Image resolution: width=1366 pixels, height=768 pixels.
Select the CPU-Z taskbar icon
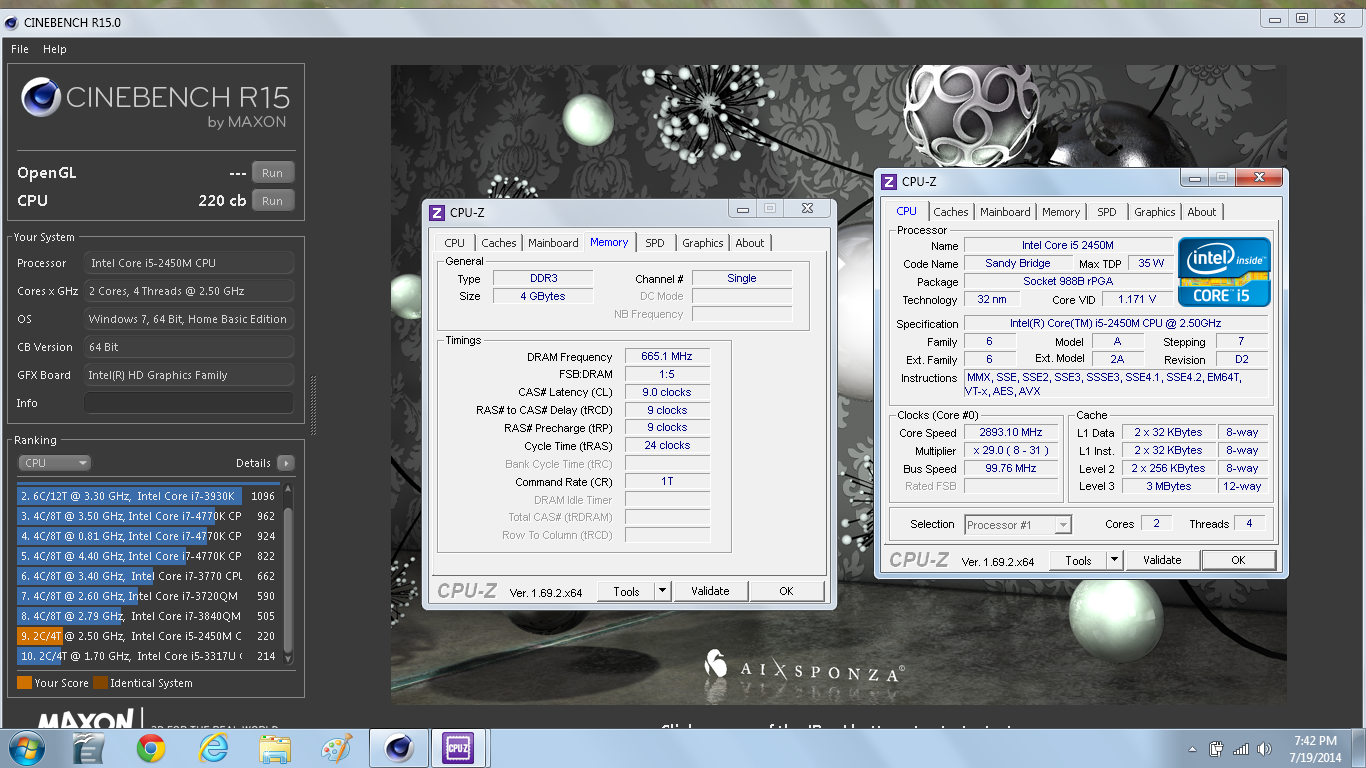457,748
